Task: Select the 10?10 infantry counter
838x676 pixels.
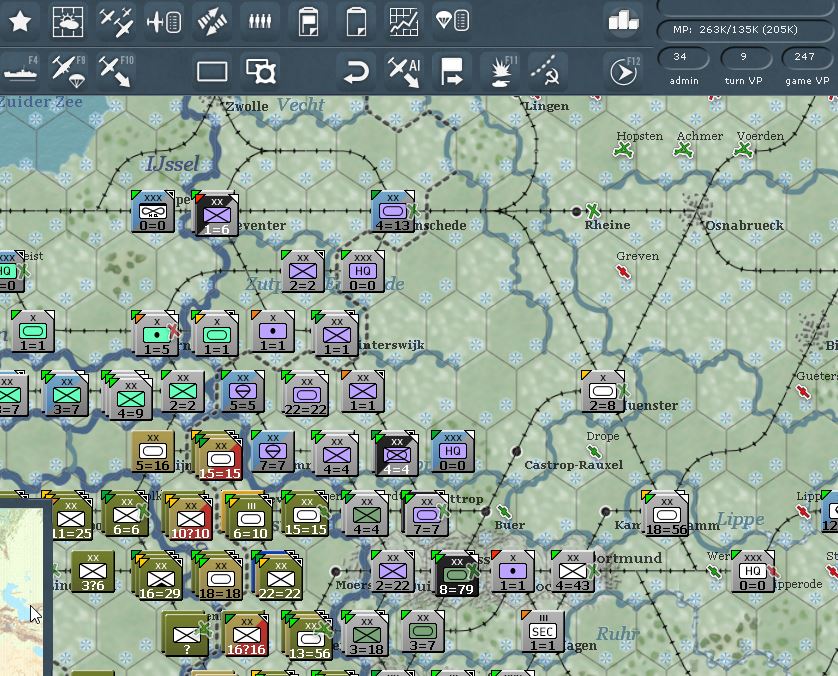Action: 190,517
